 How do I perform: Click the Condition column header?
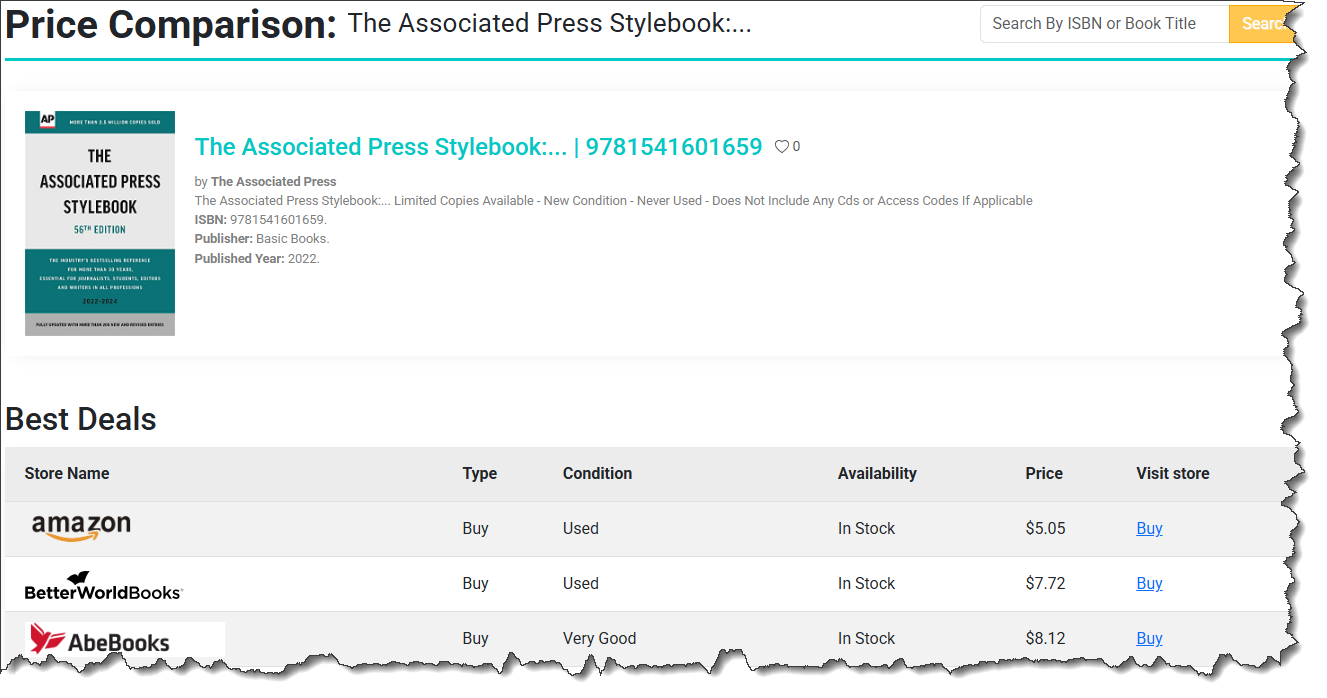(597, 473)
